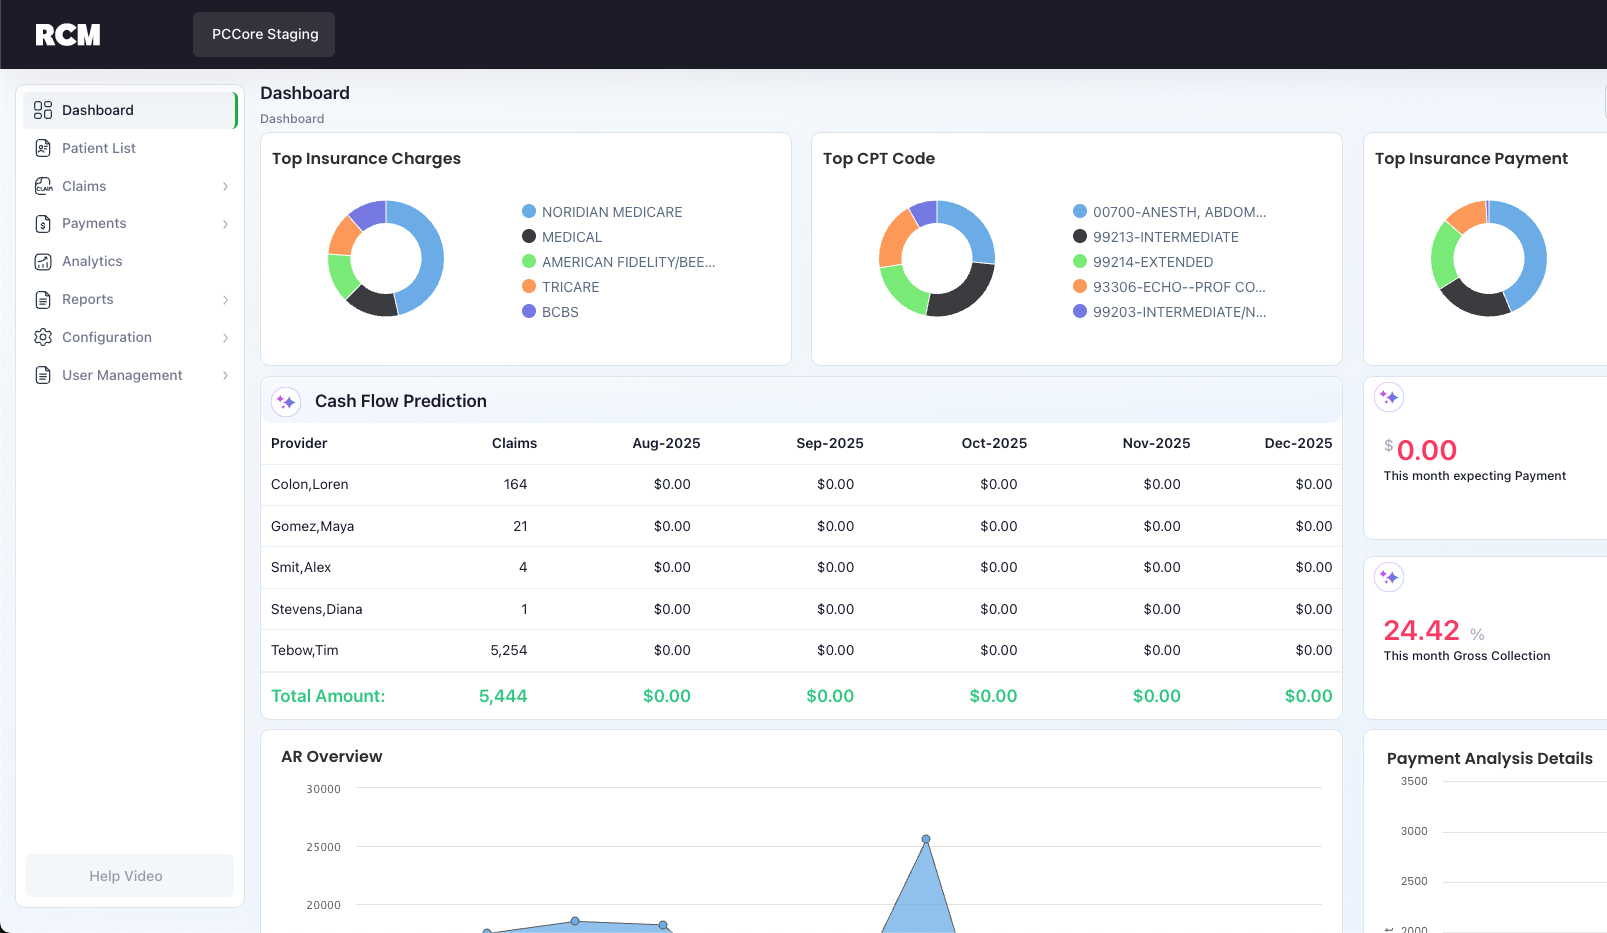
Task: Click the sparkle icon beside Cash Flow Prediction
Action: (x=286, y=402)
